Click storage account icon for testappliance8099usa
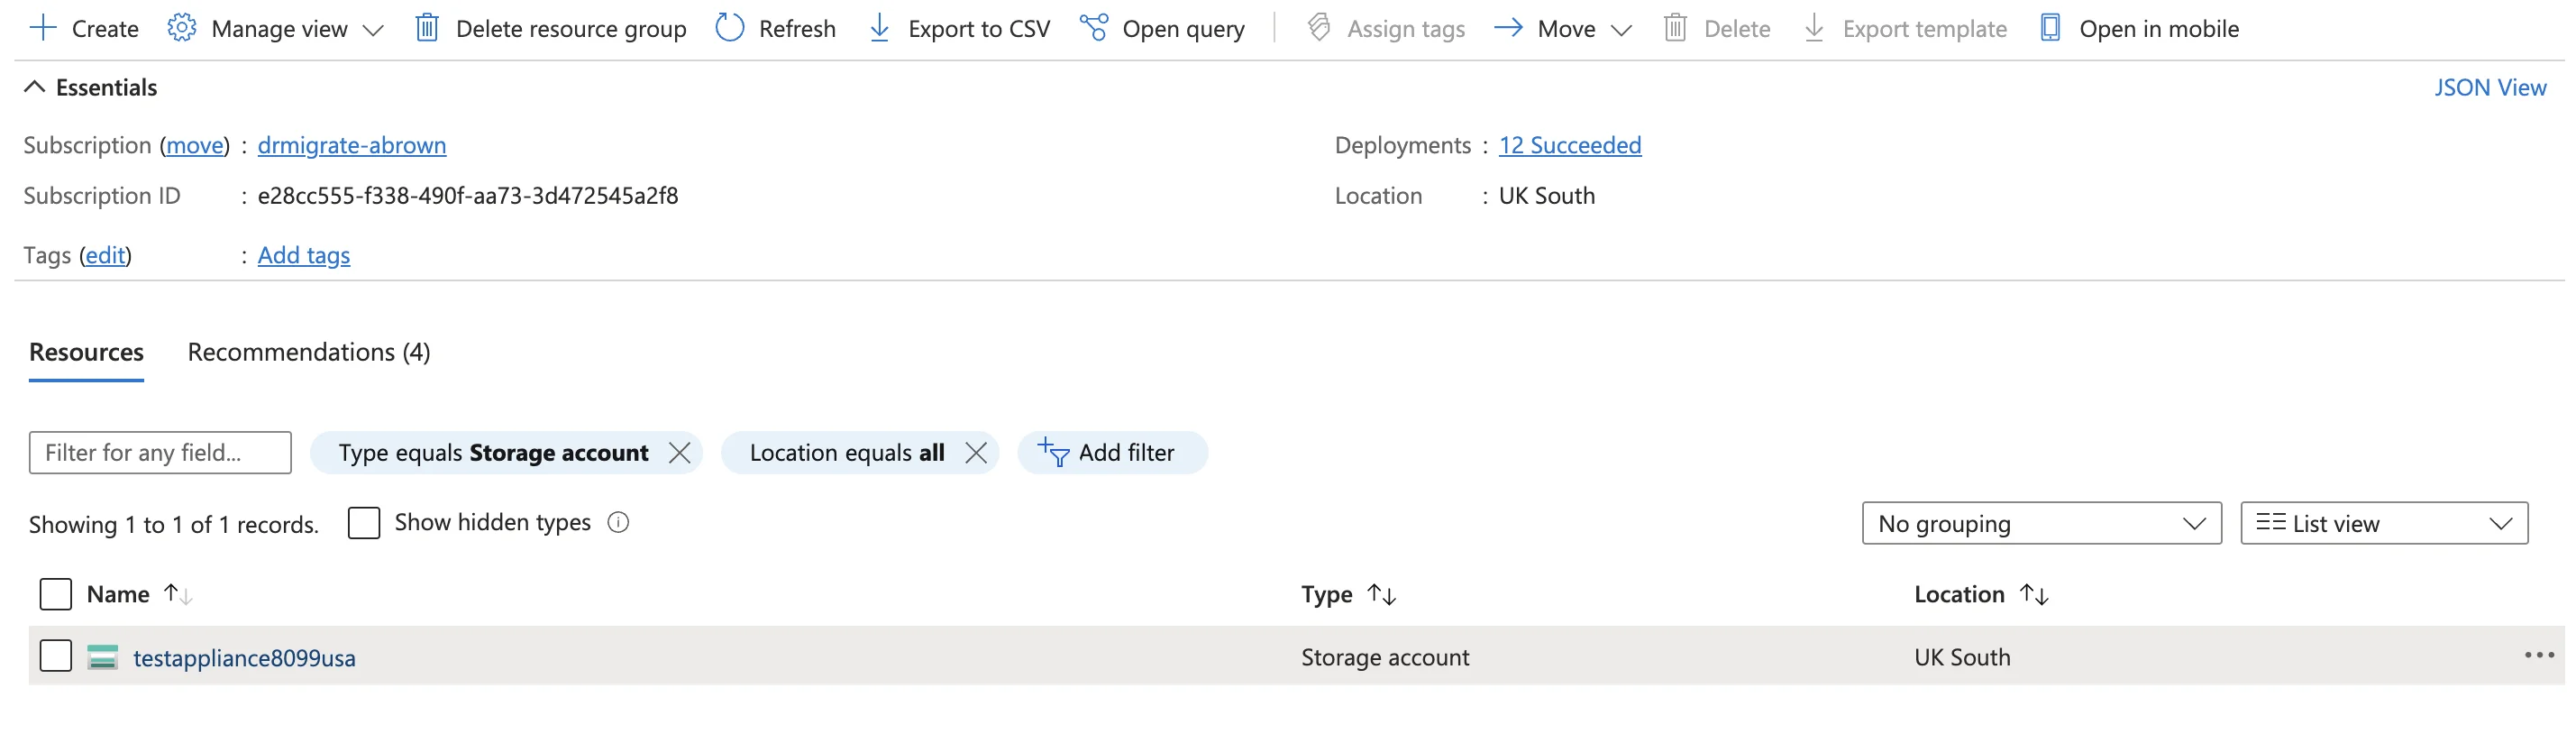Screen dimensions: 2576x743 point(102,658)
